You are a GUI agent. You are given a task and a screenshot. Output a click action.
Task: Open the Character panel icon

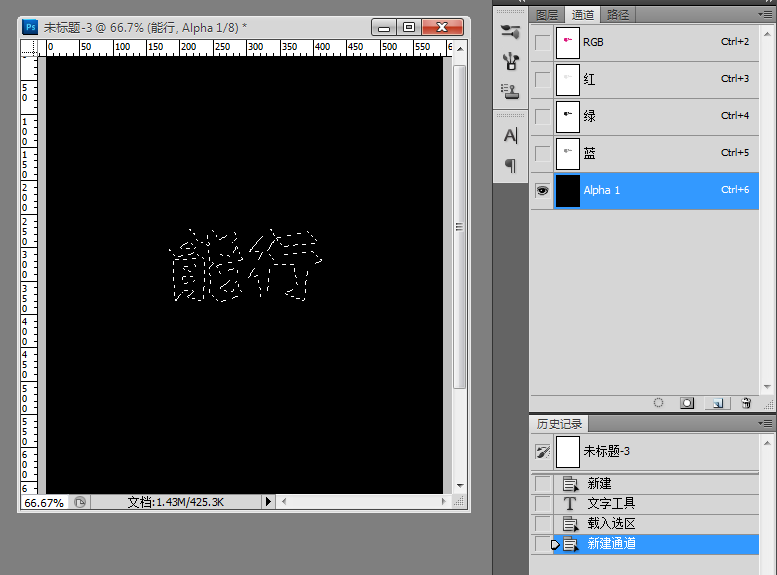[510, 135]
